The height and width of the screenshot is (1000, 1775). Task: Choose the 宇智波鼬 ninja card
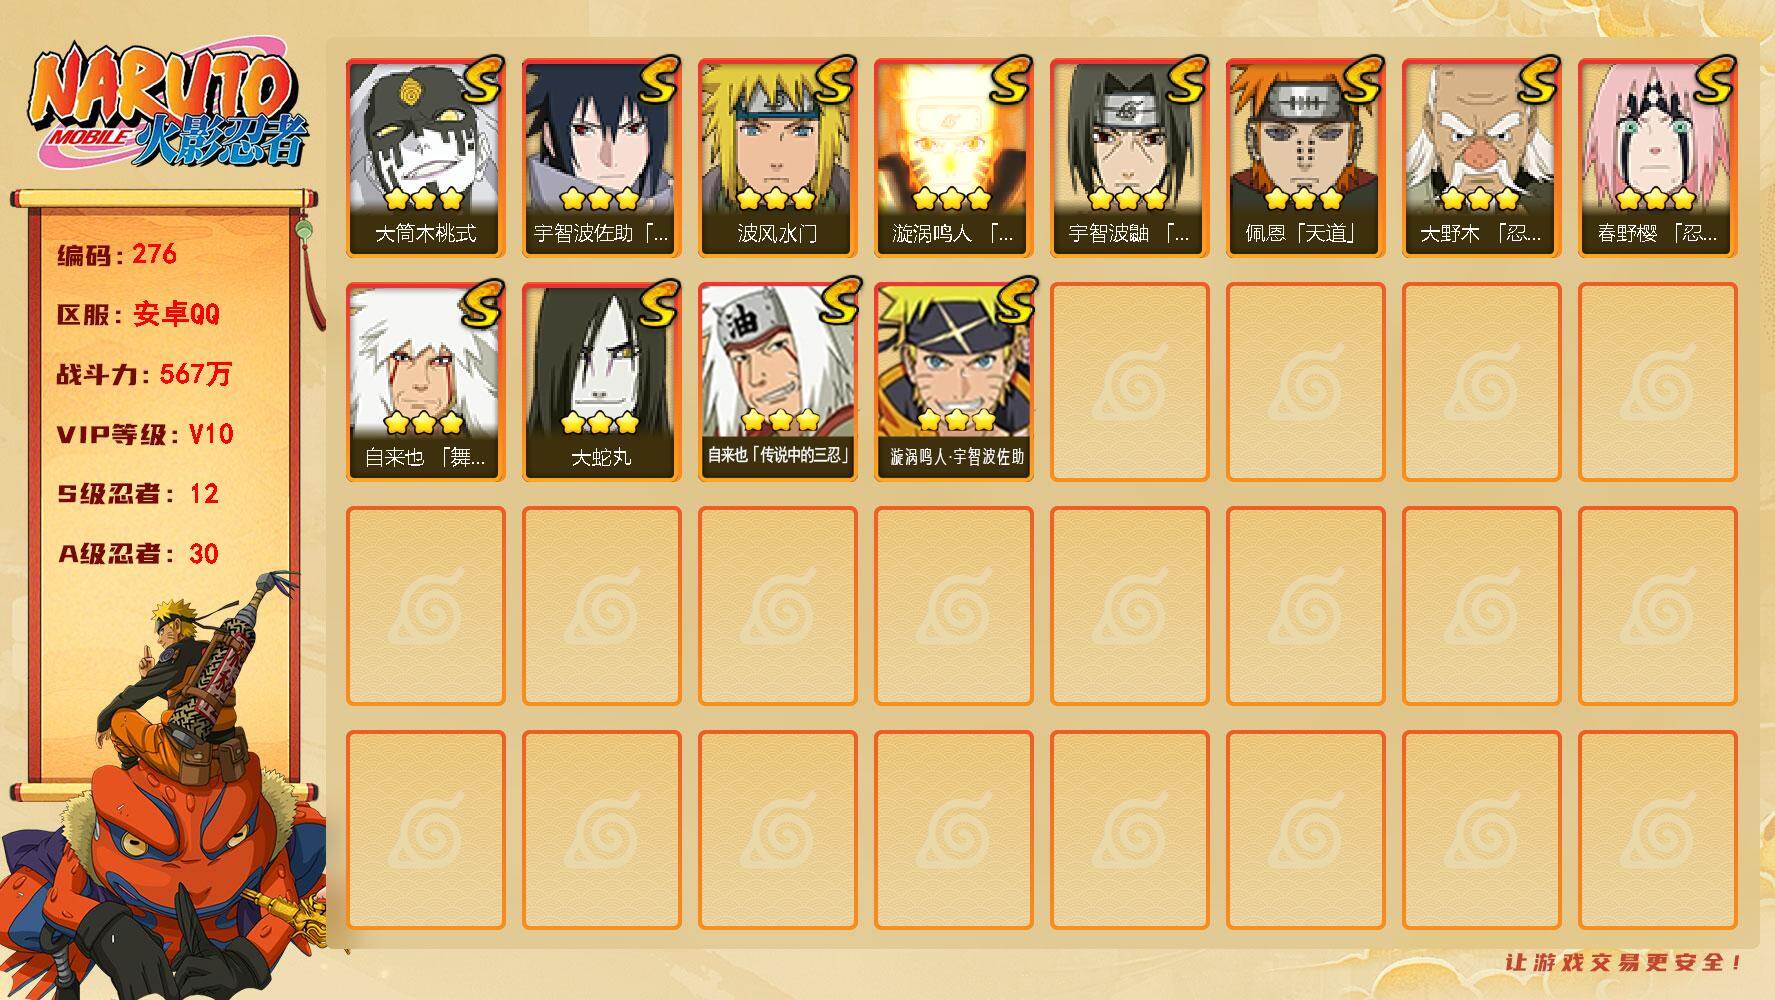(1129, 158)
